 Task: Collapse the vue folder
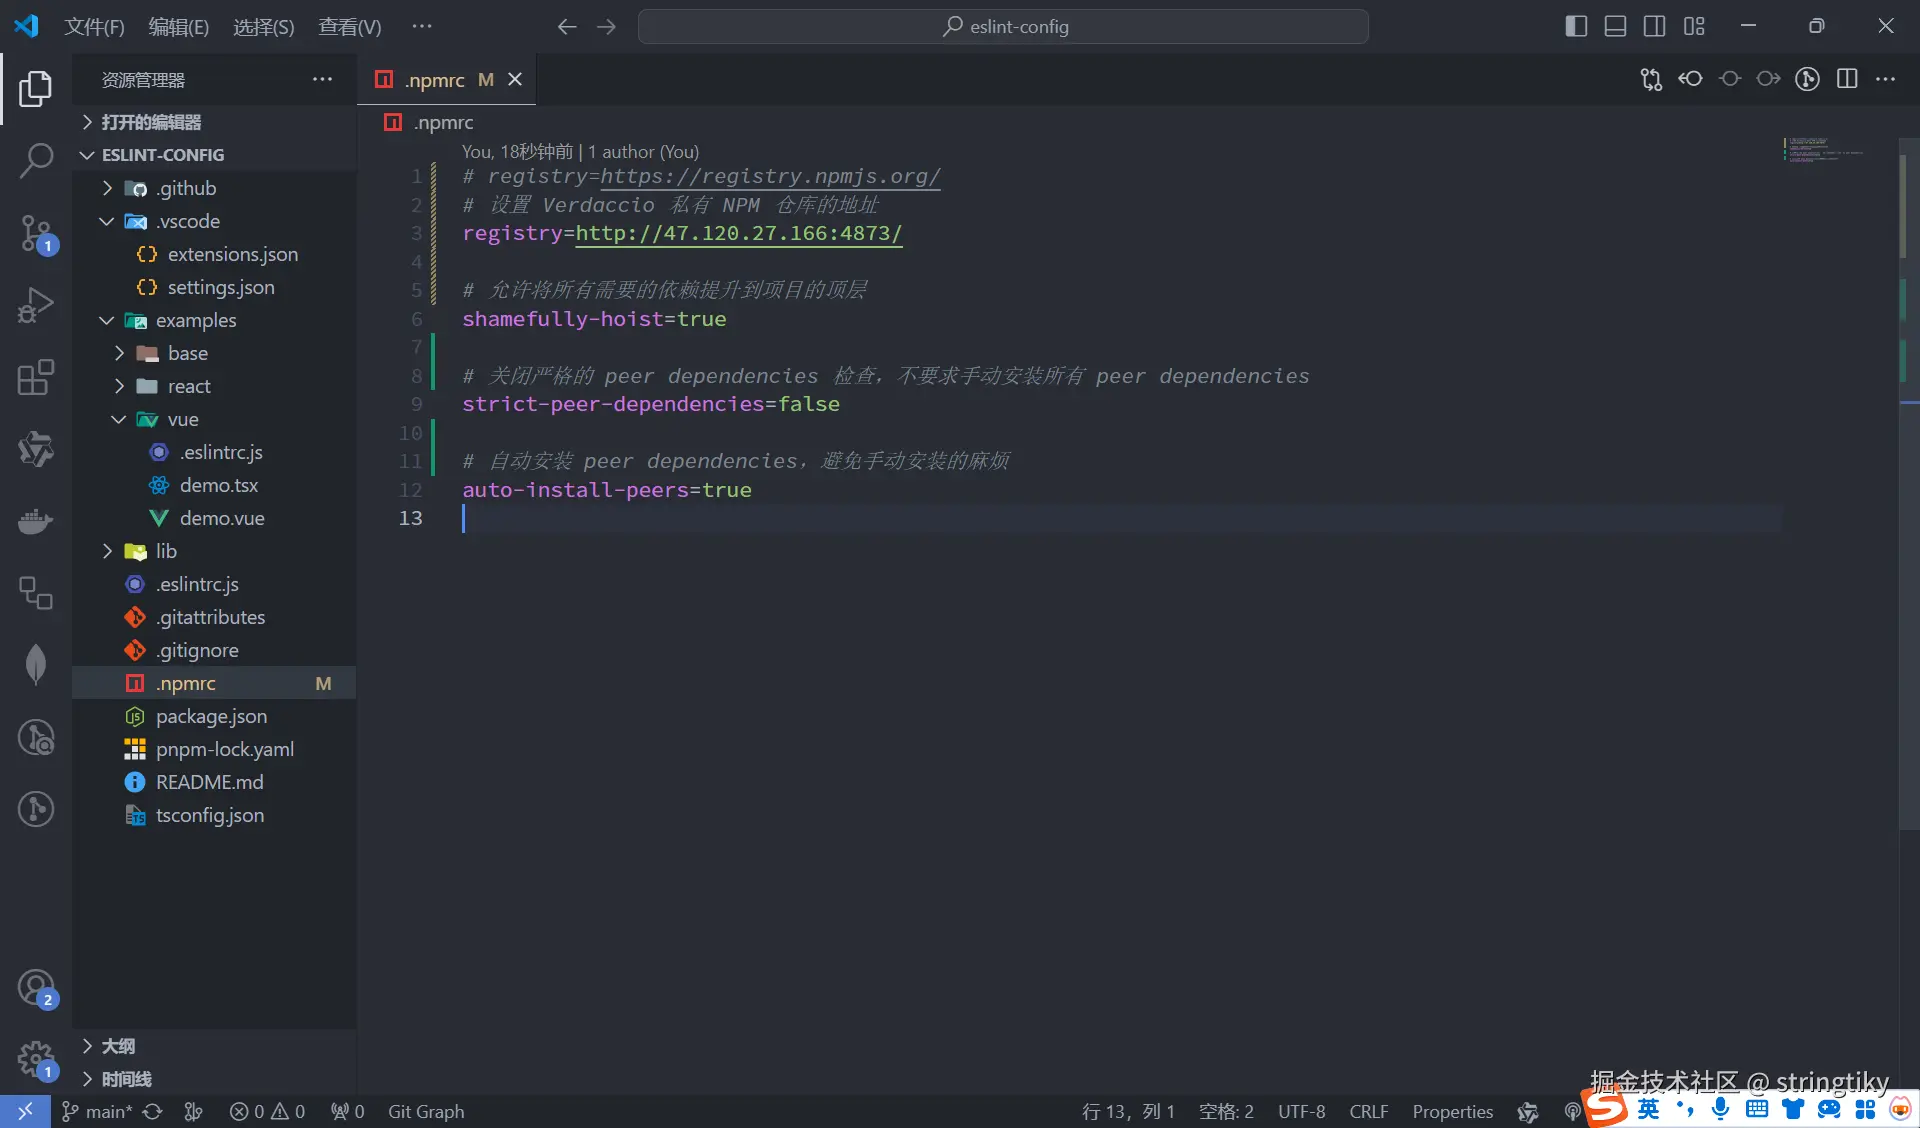point(183,419)
